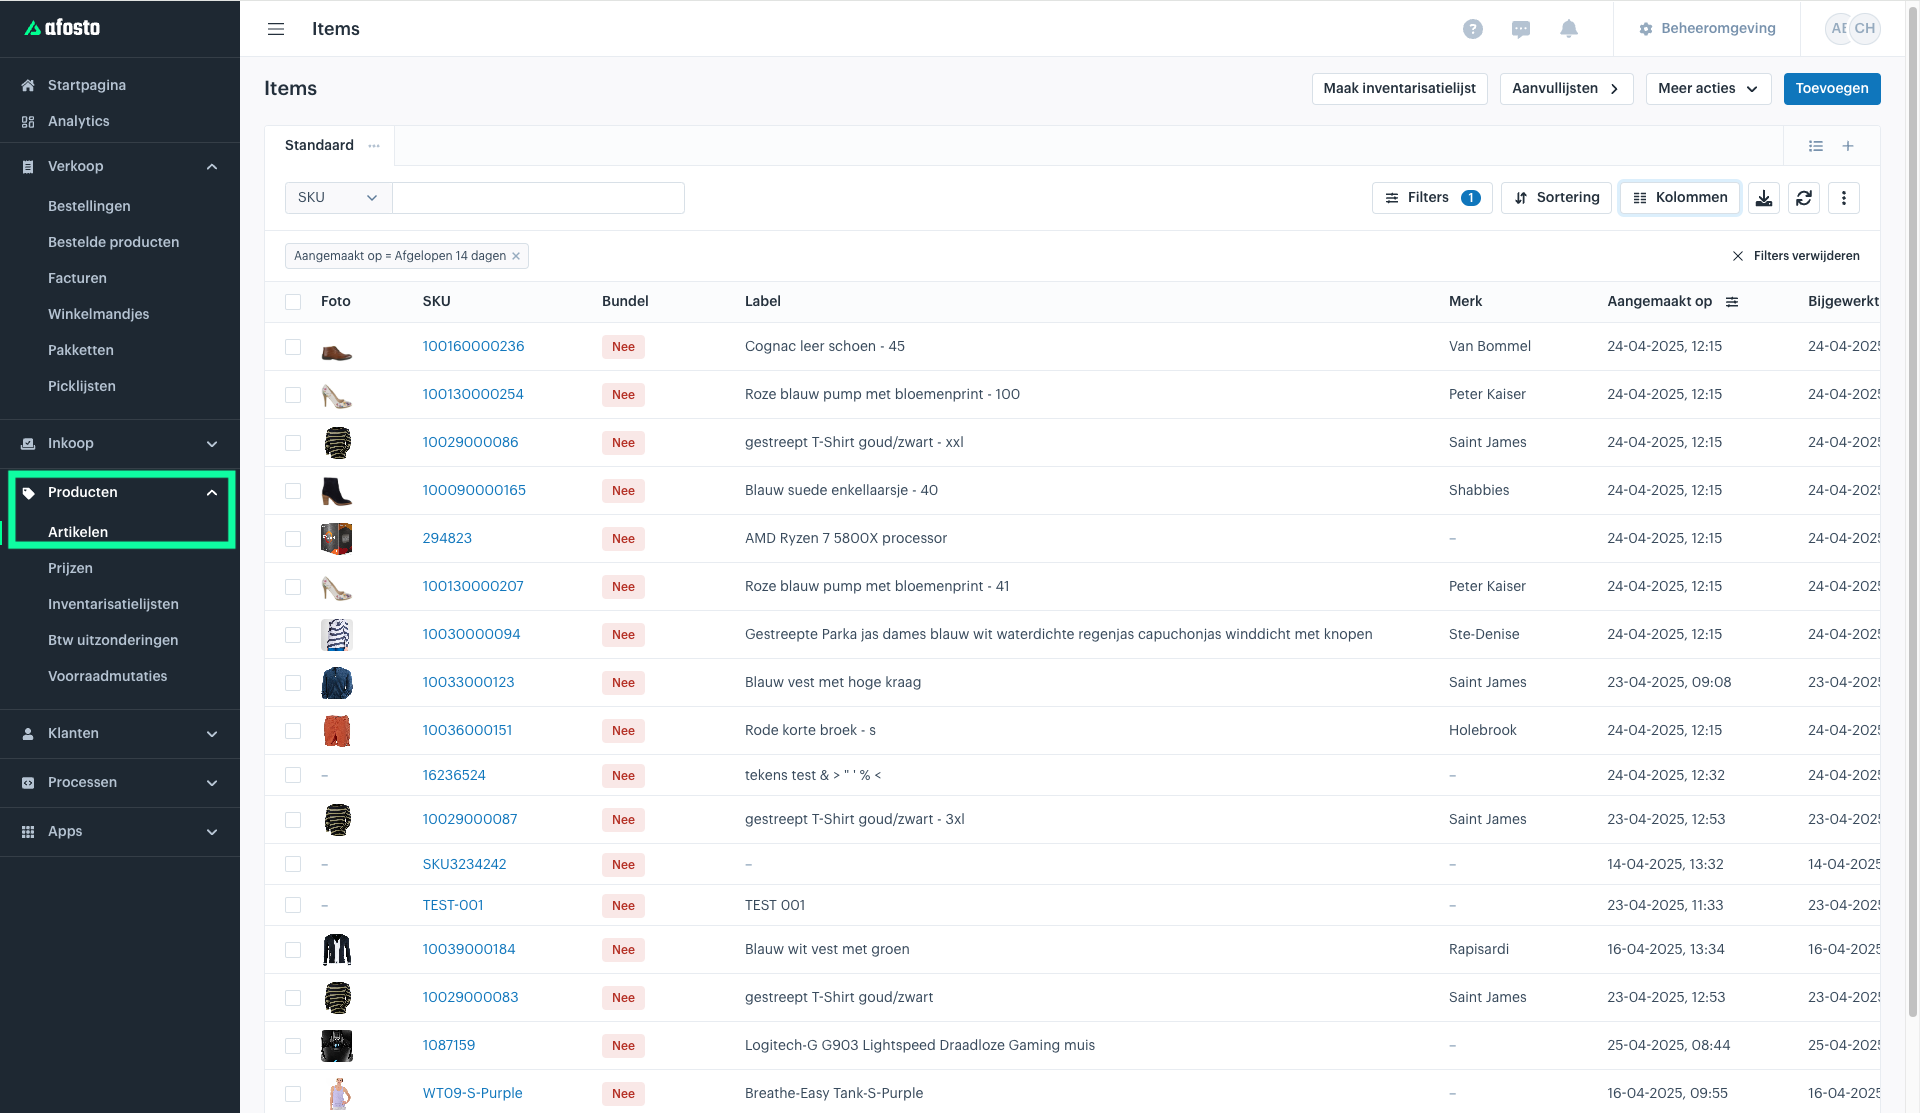Open the notifications bell

click(1569, 29)
